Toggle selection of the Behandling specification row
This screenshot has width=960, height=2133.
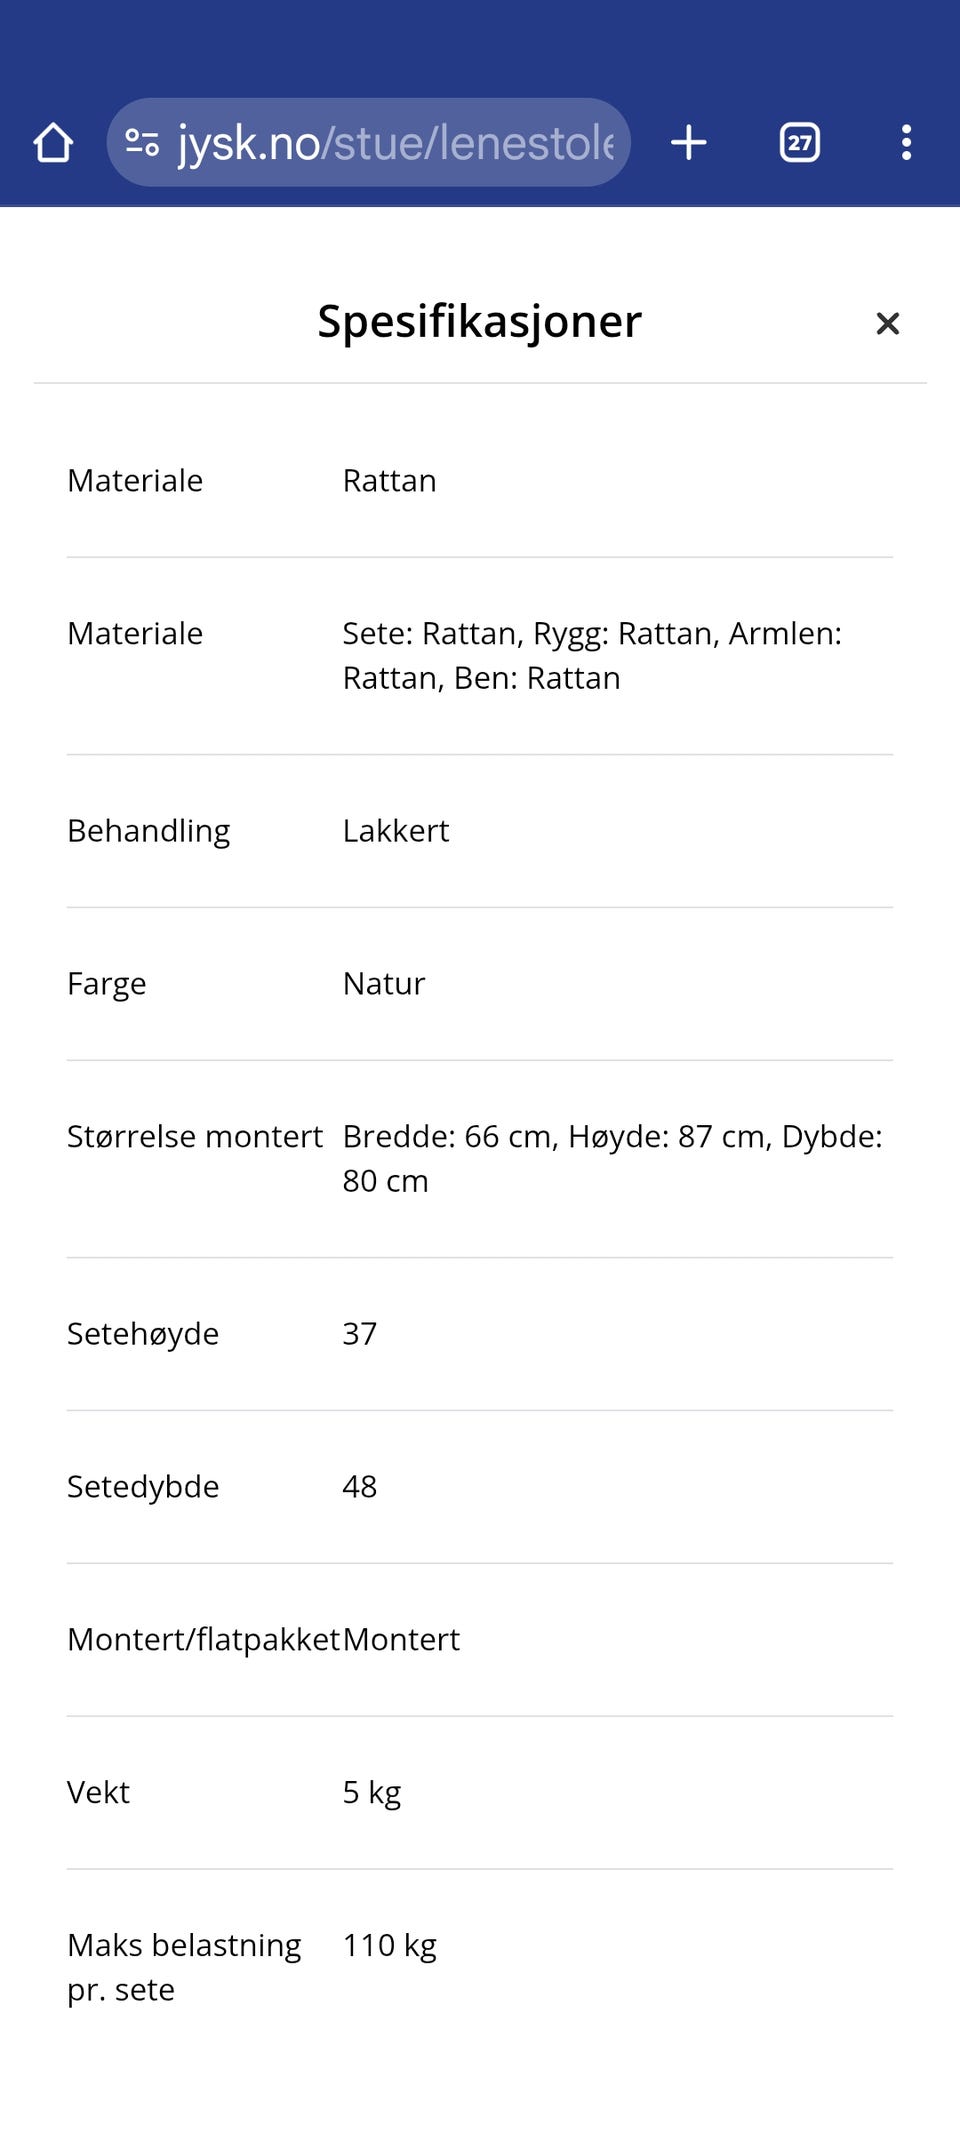pyautogui.click(x=480, y=831)
